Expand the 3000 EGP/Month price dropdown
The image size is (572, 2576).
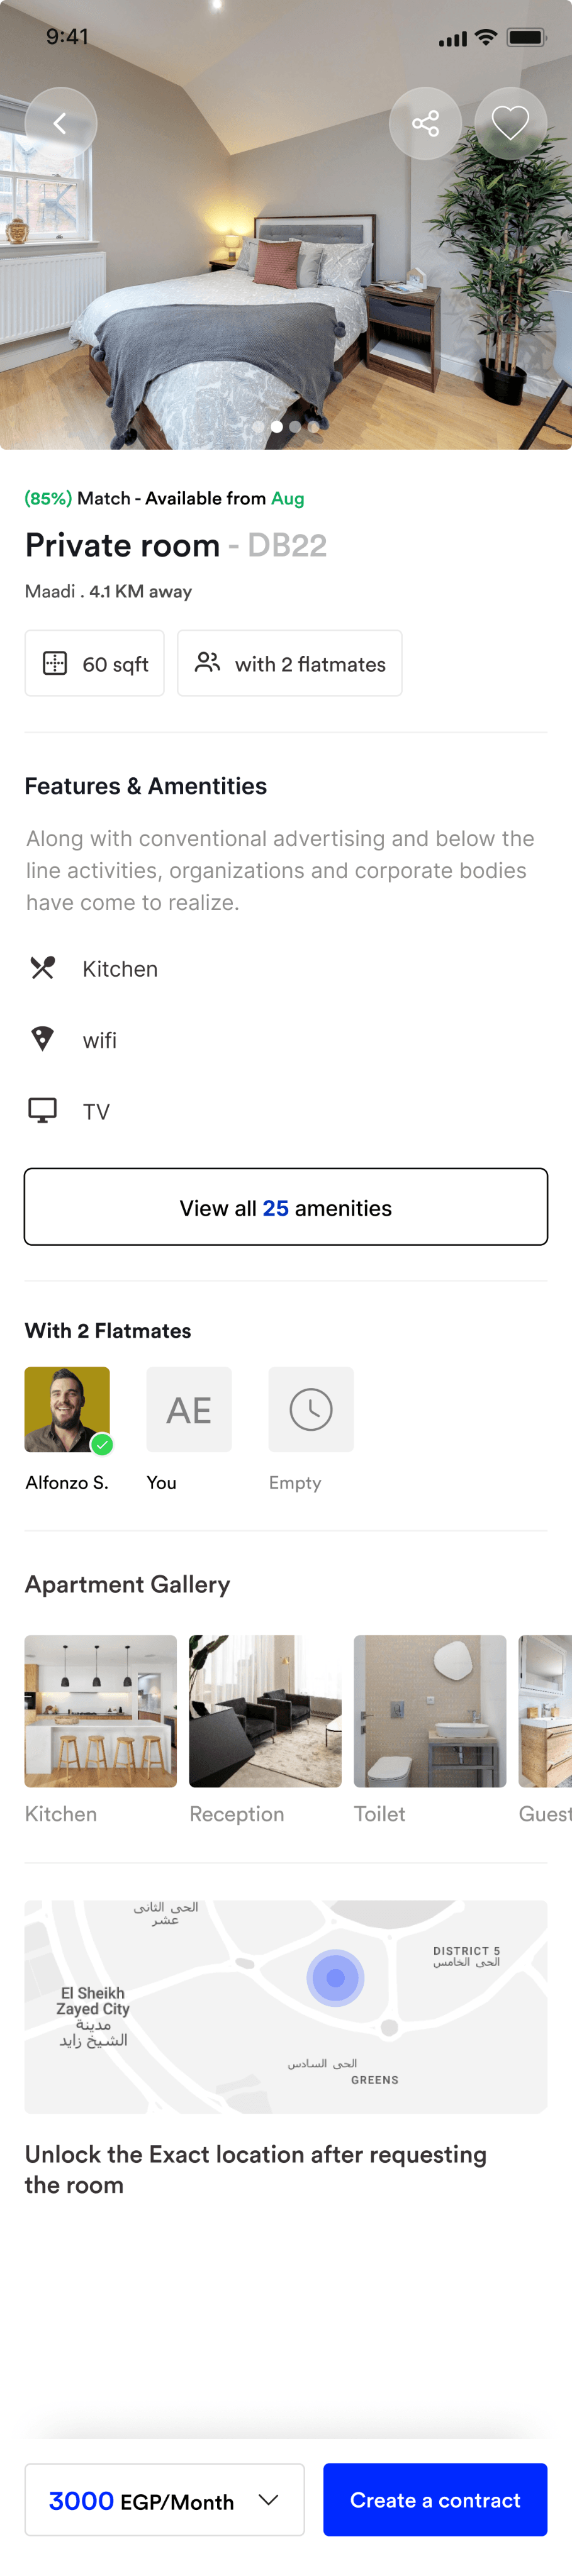[164, 2500]
